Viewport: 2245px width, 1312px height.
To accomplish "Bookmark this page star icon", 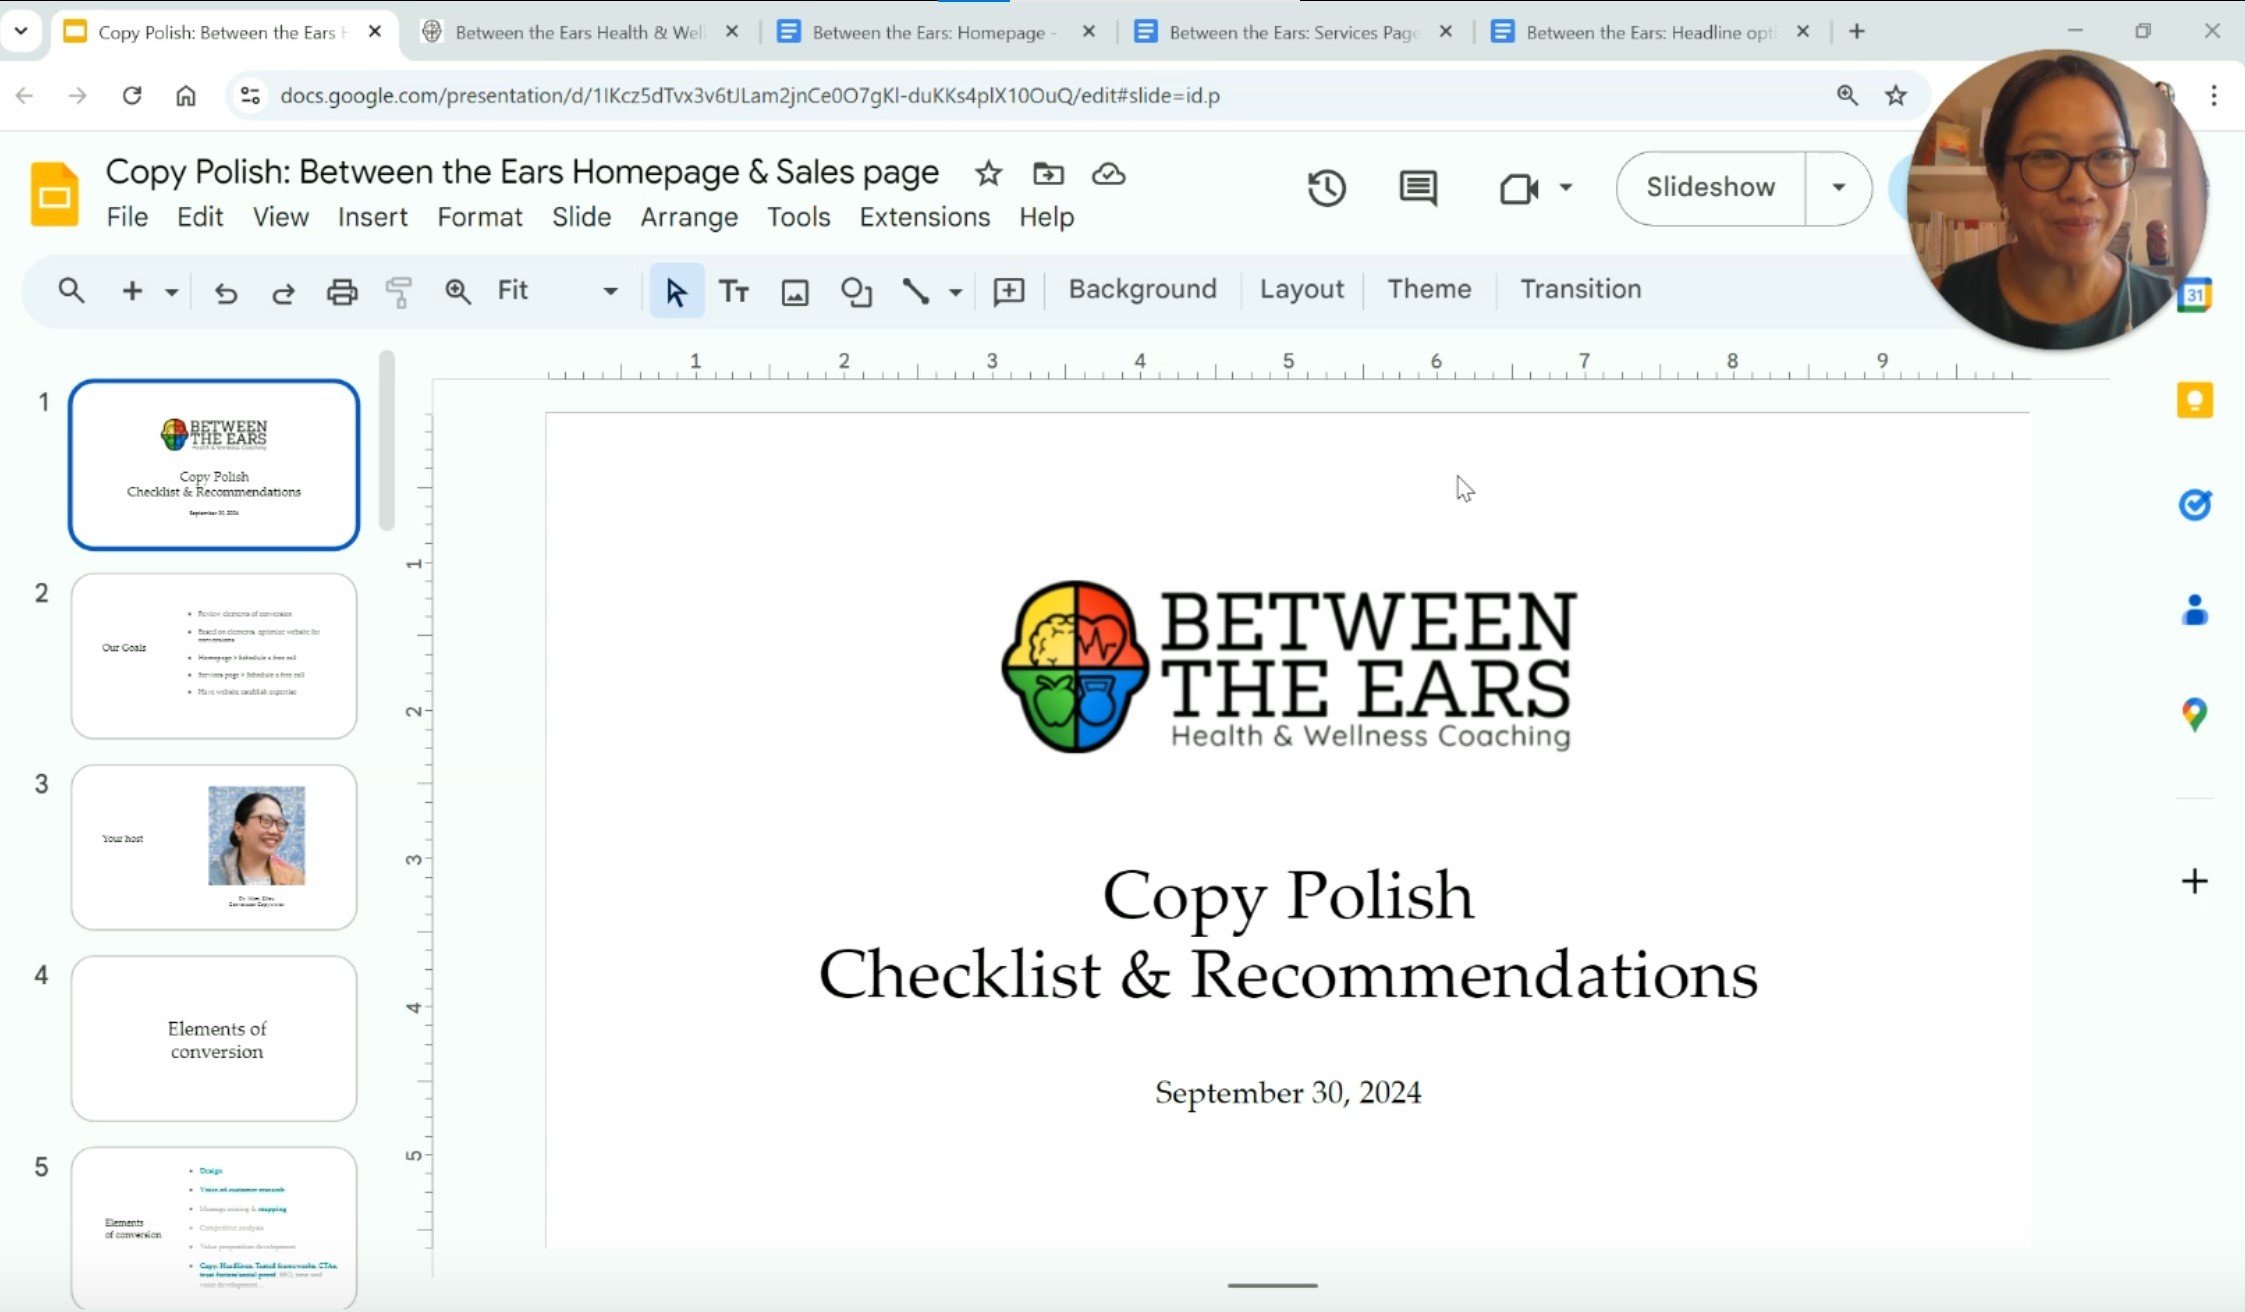I will pos(1896,96).
